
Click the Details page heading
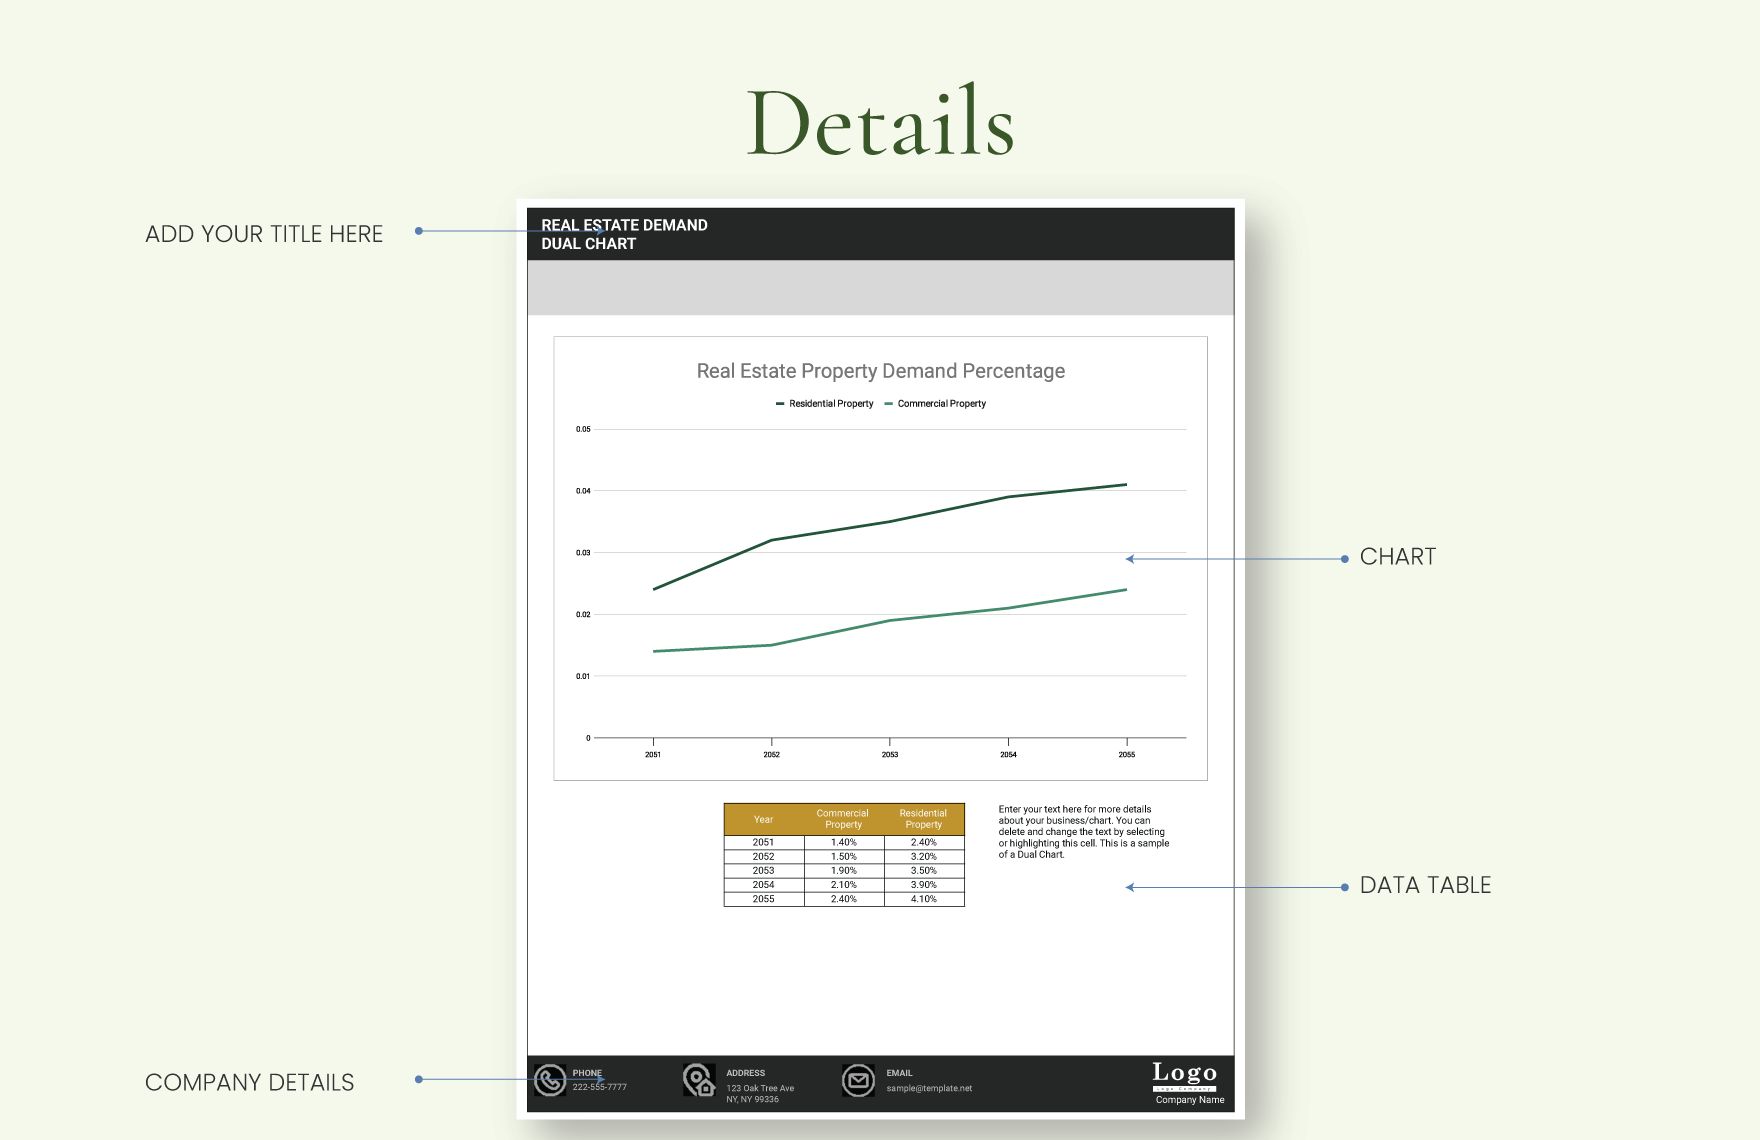(880, 120)
